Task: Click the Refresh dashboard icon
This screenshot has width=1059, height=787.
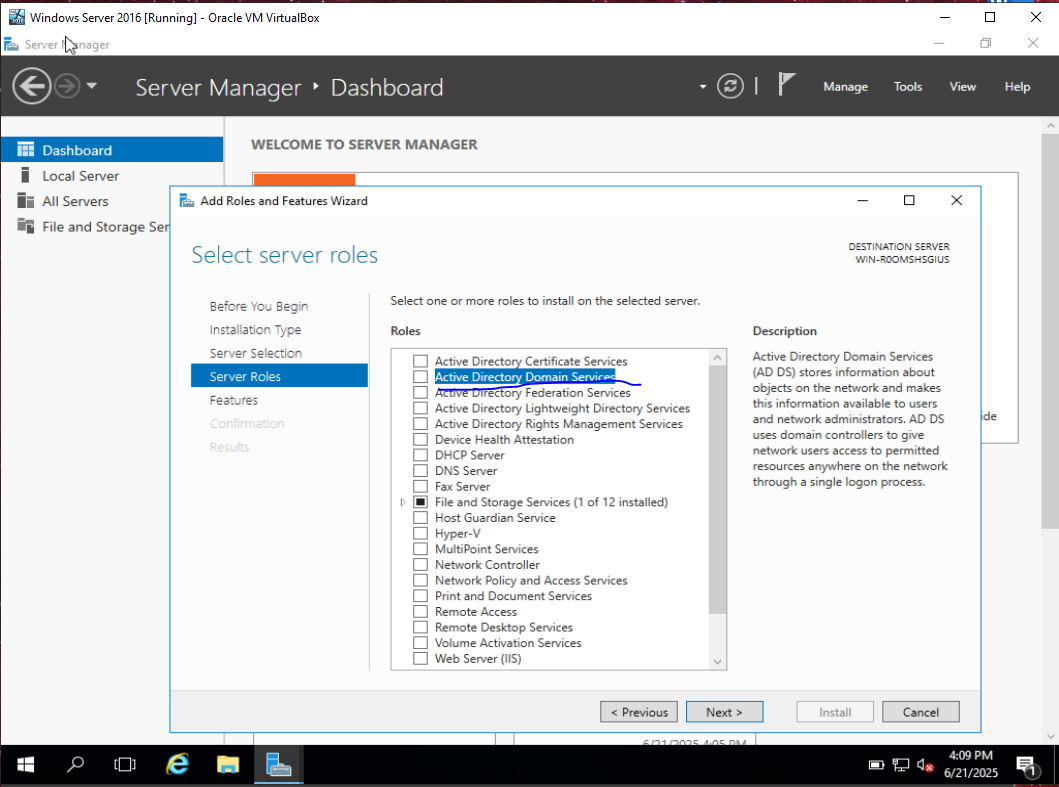Action: click(x=730, y=86)
